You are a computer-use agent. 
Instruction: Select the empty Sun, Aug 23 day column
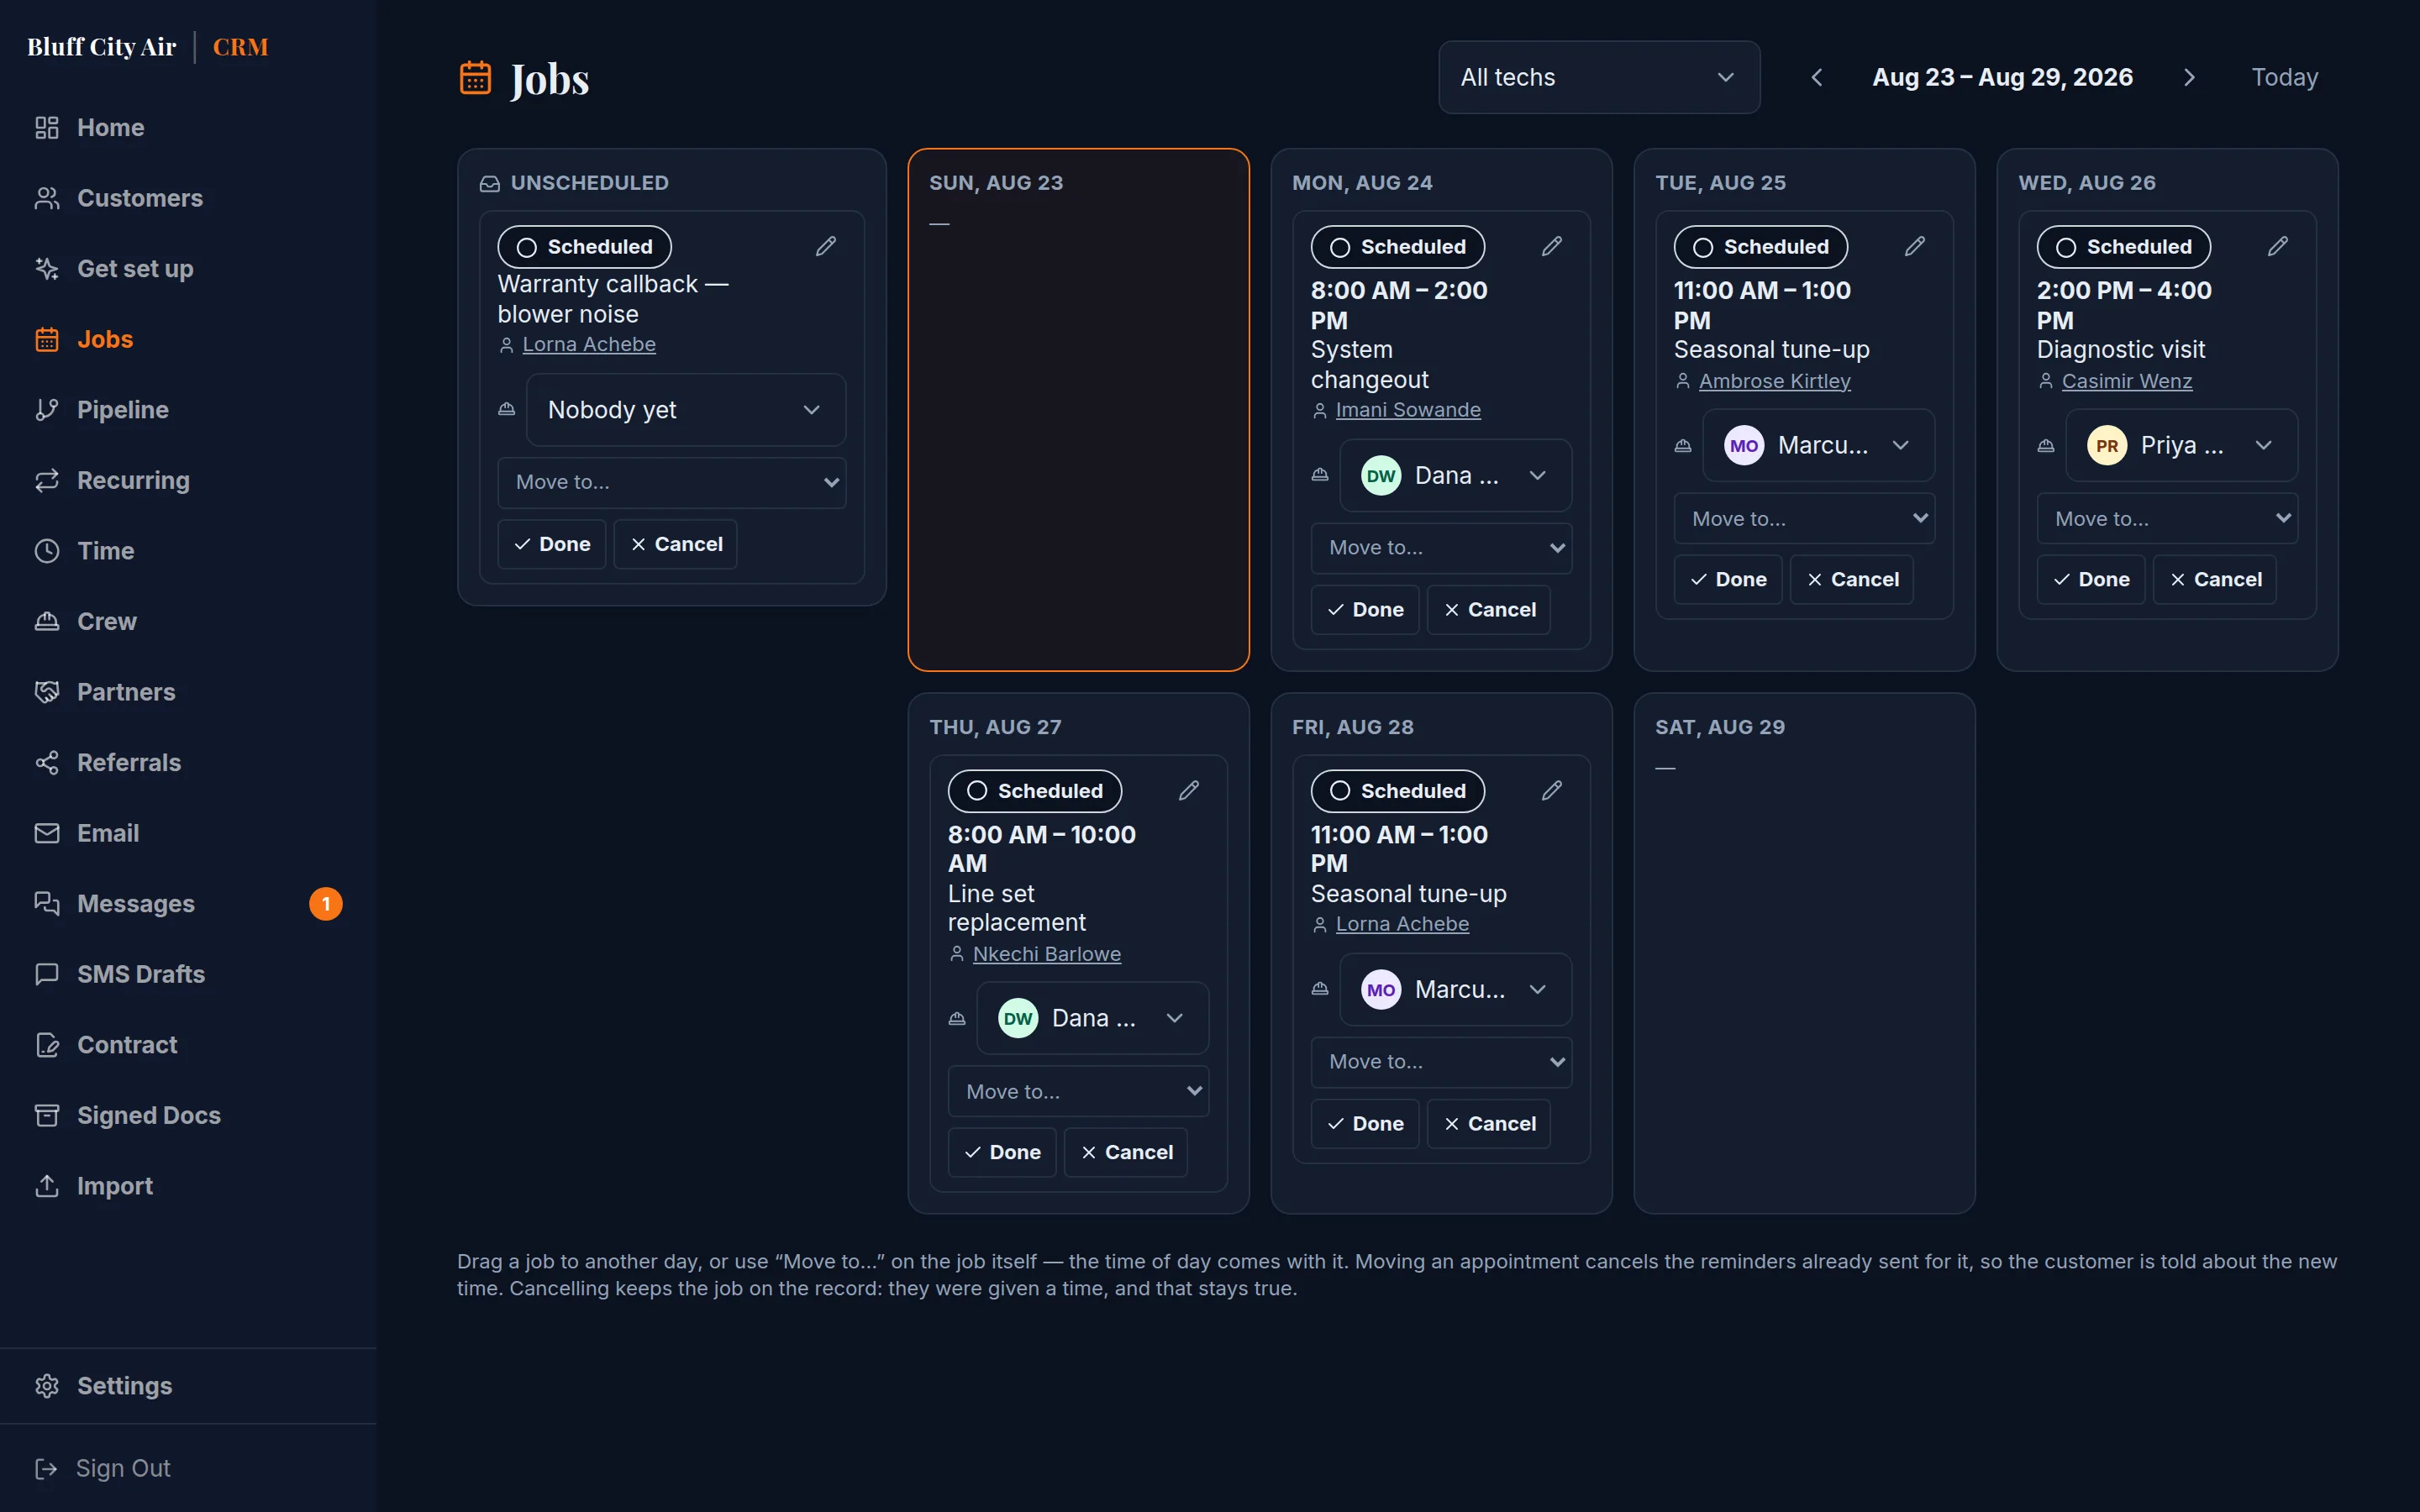click(1078, 410)
